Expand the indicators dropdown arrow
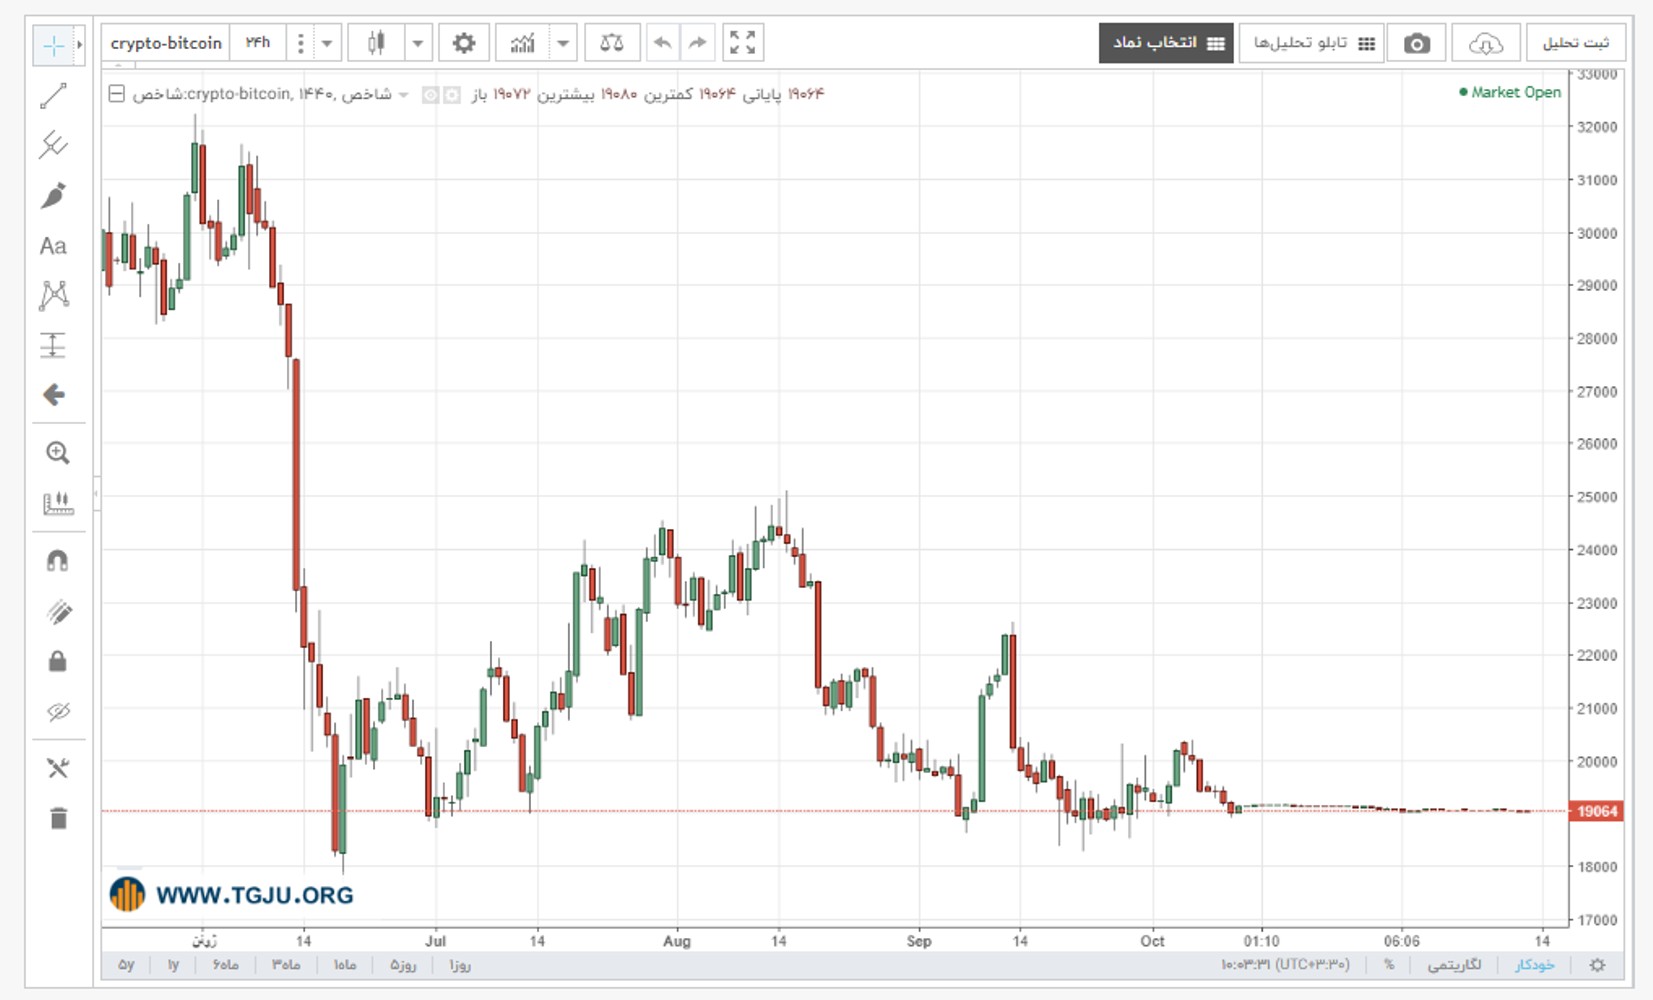Image resolution: width=1653 pixels, height=1000 pixels. 563,43
